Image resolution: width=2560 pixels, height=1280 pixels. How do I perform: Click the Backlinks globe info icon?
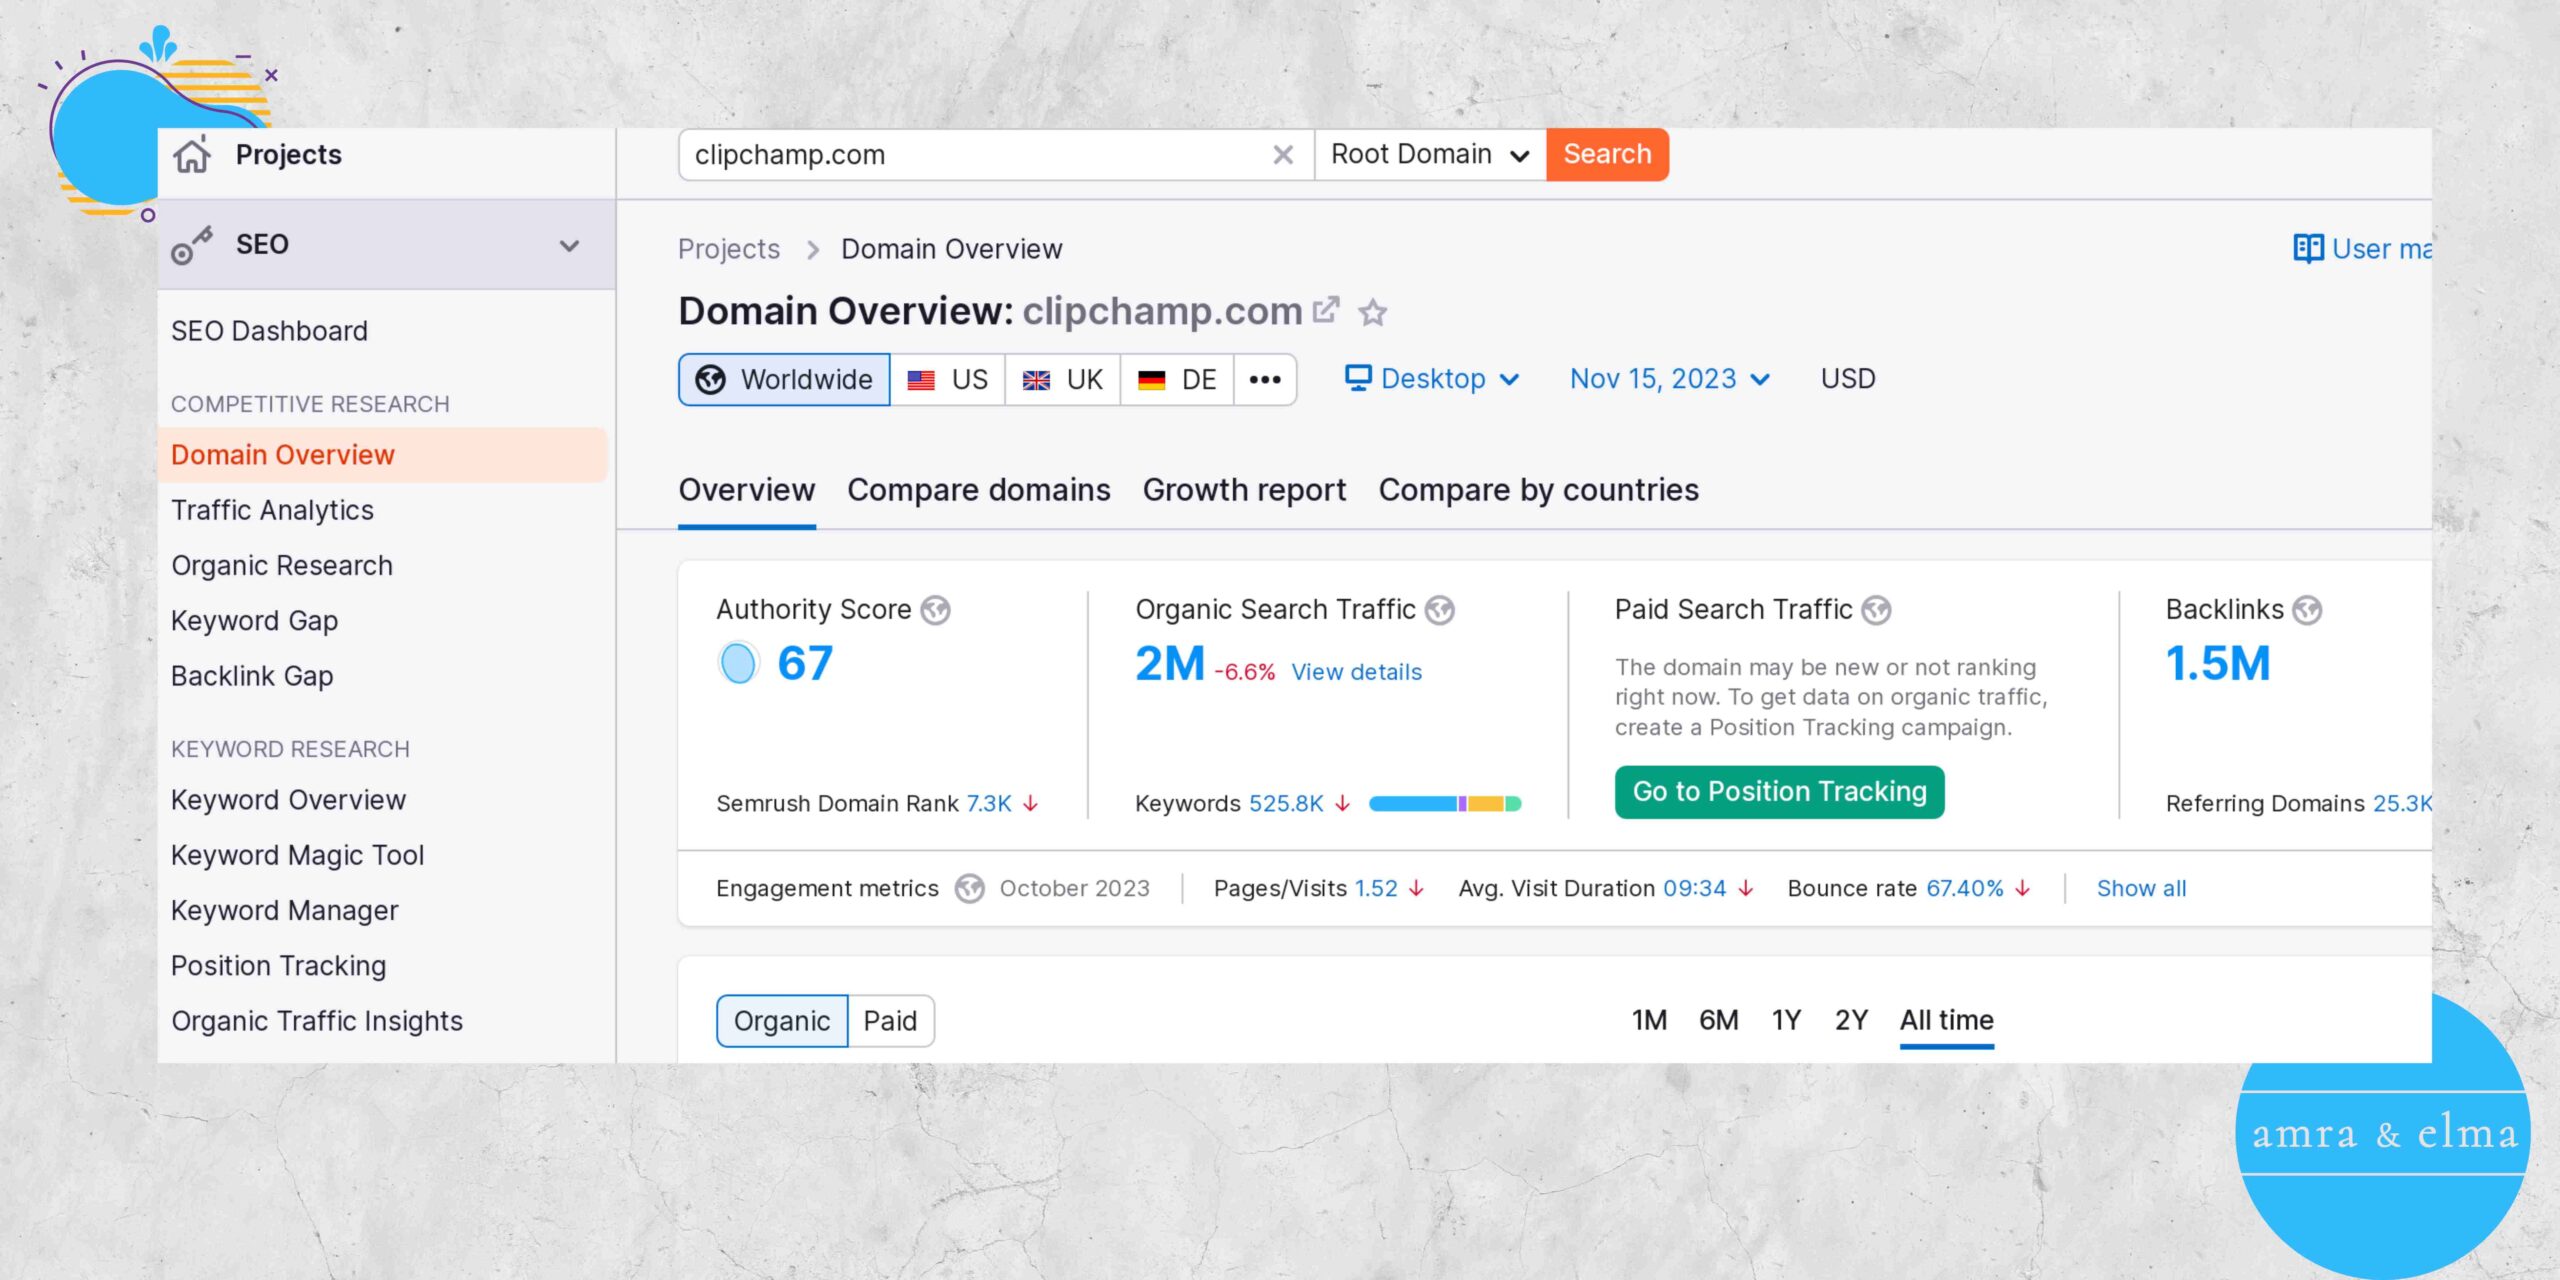coord(2307,610)
